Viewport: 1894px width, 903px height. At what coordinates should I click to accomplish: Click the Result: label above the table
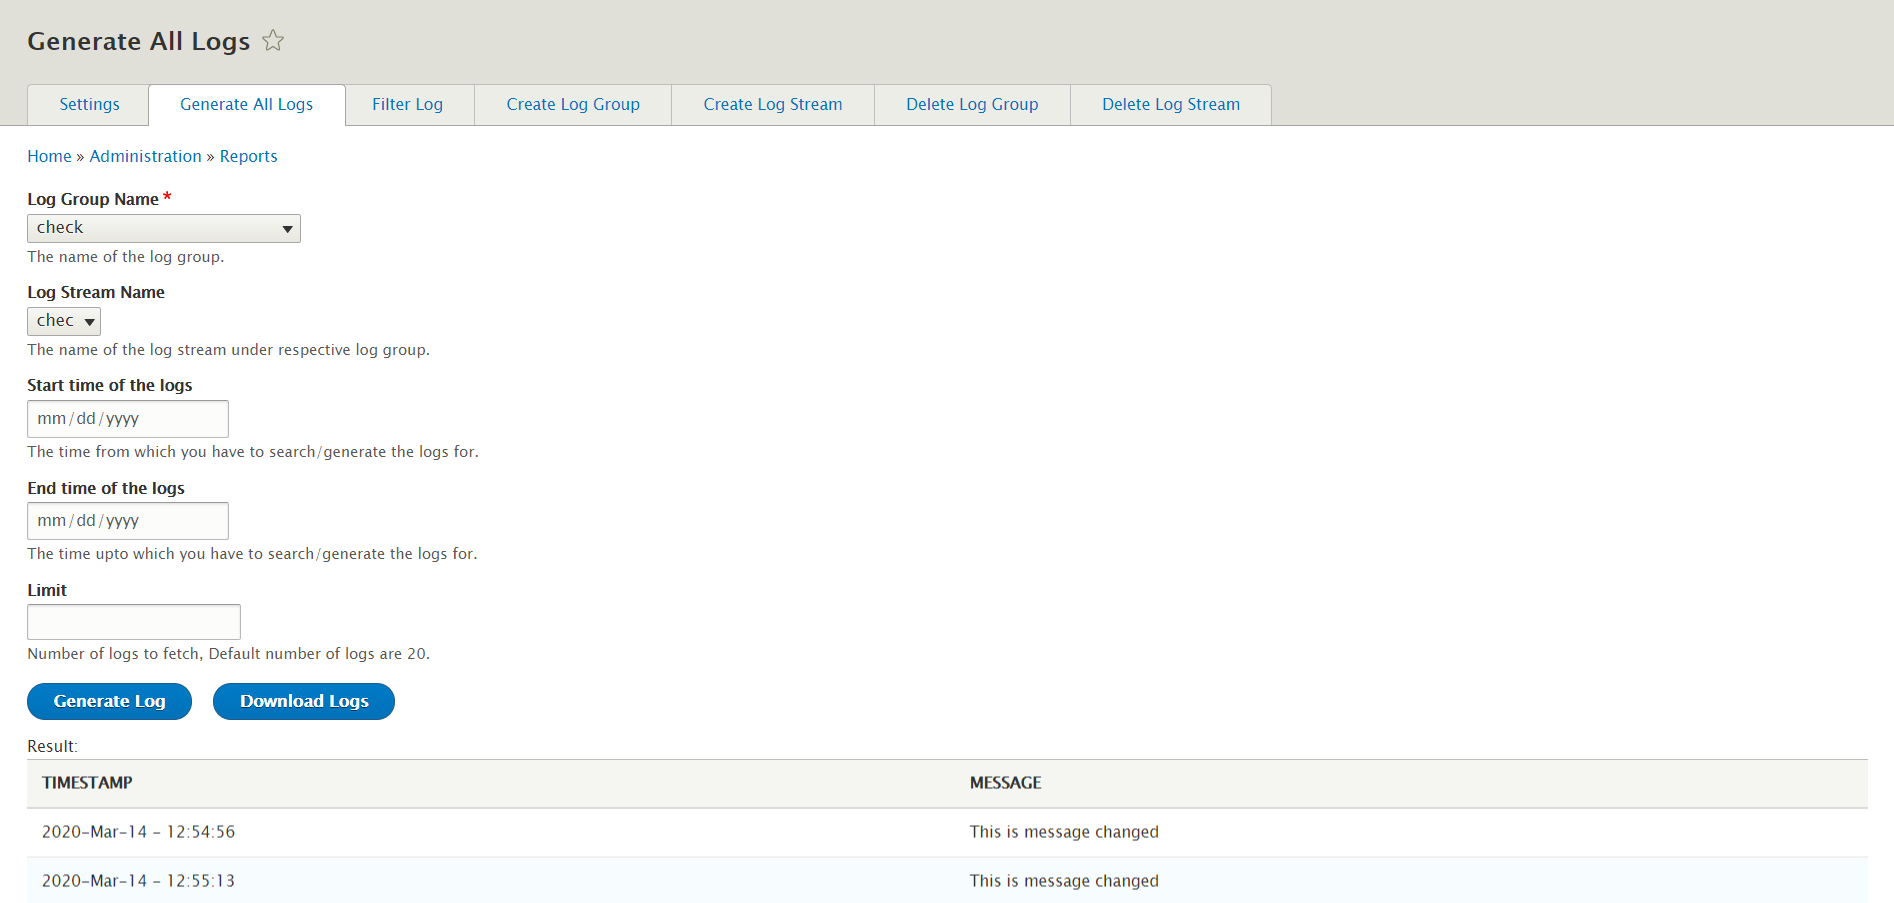[x=52, y=746]
